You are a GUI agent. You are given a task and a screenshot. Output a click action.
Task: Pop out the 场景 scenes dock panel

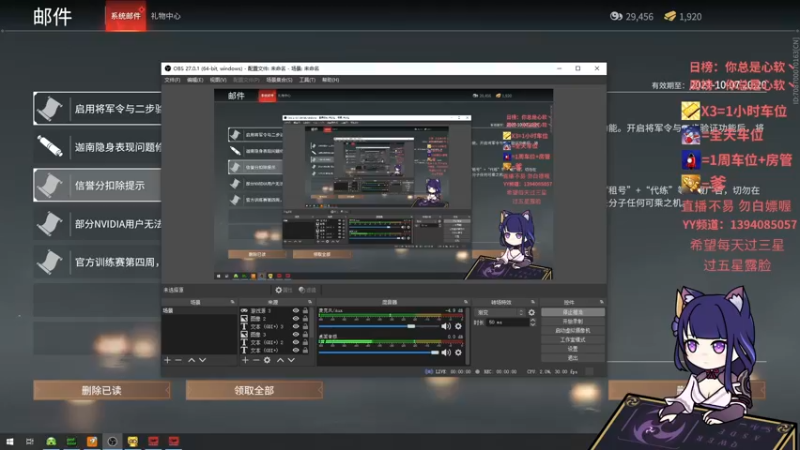[x=233, y=302]
